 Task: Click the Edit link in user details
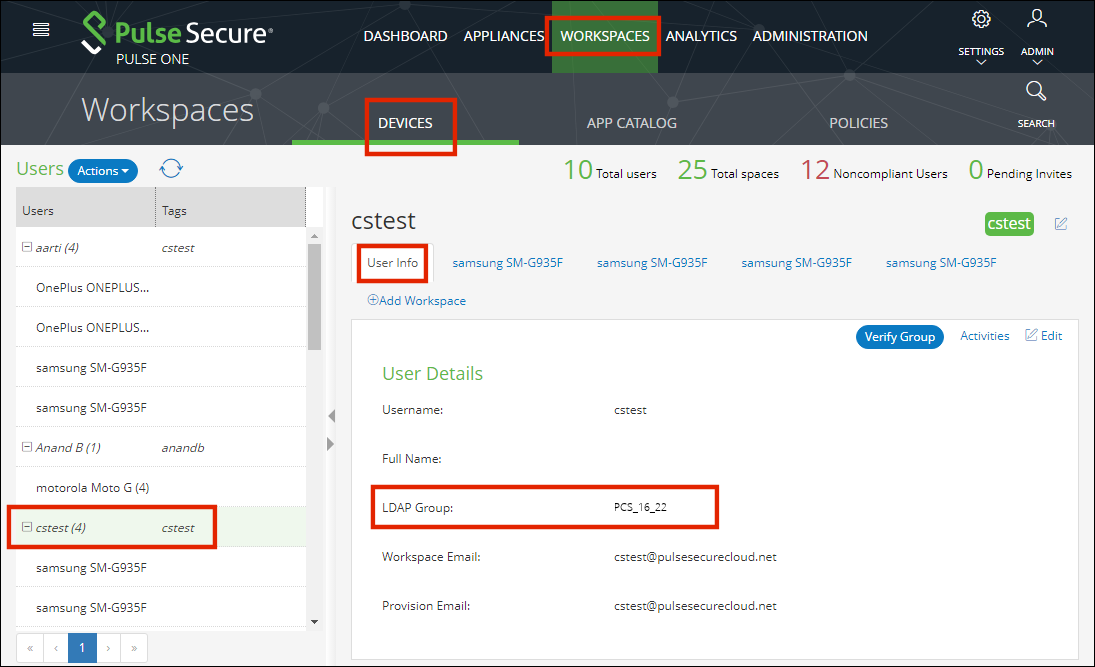1043,336
